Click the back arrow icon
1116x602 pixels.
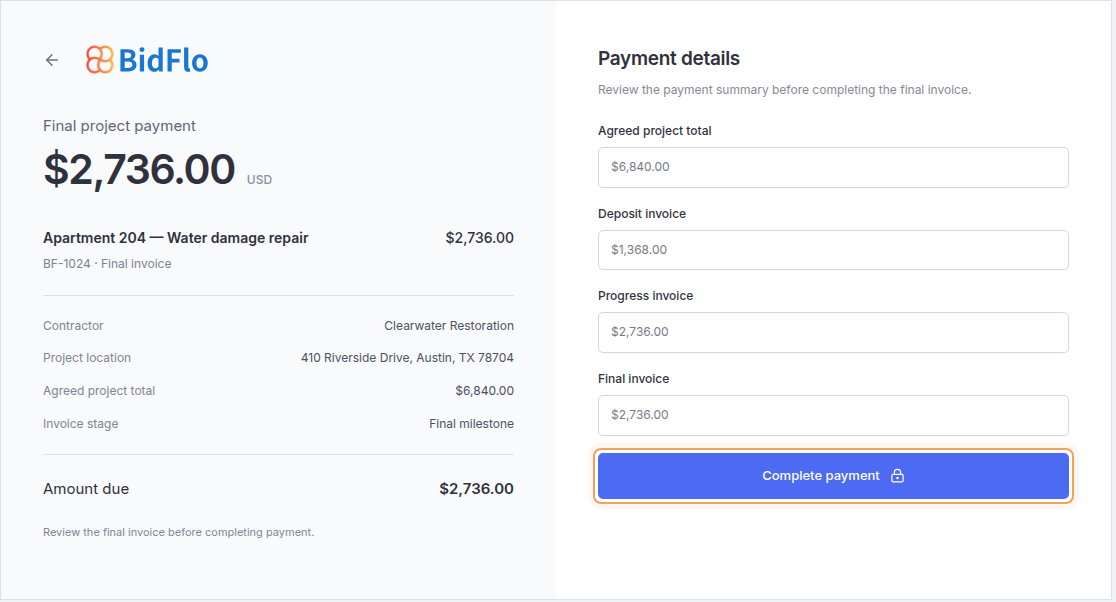click(52, 60)
